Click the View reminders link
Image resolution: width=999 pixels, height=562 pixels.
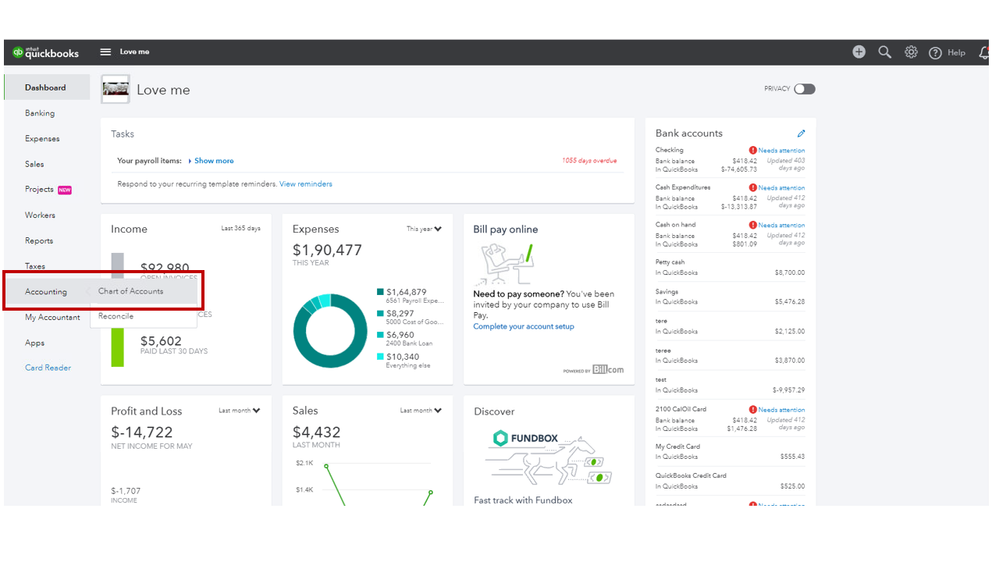click(x=306, y=184)
